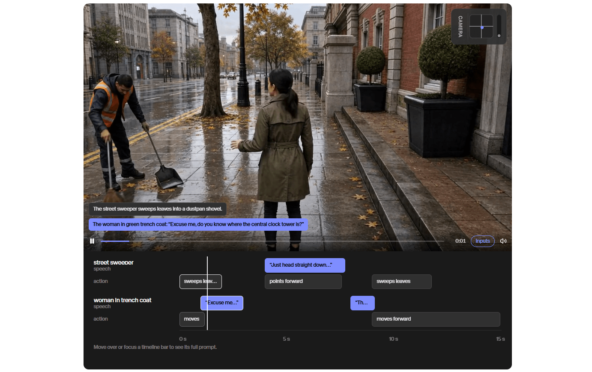Select the "Th..." speech bar
This screenshot has height=372, width=592.
click(362, 303)
